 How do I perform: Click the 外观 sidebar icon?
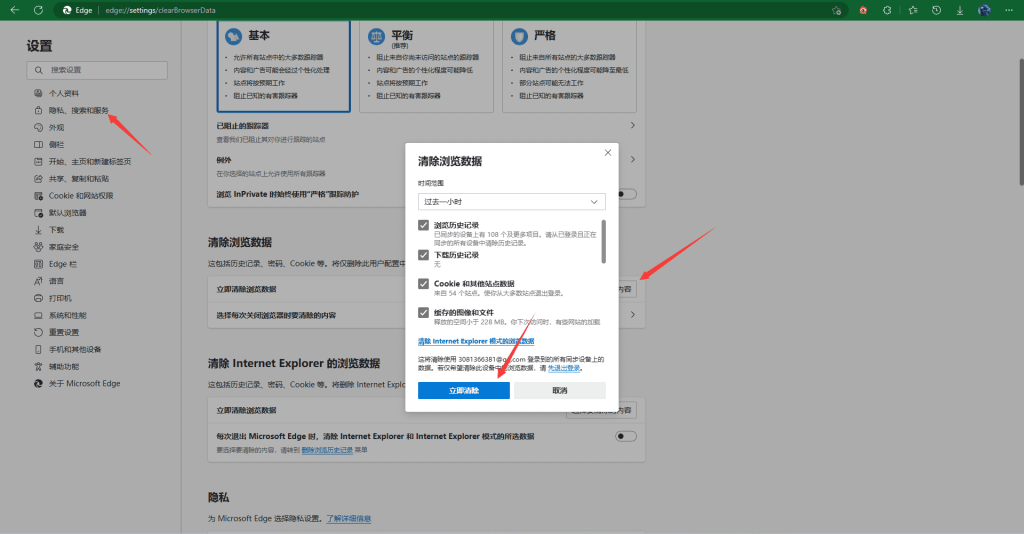tap(39, 127)
